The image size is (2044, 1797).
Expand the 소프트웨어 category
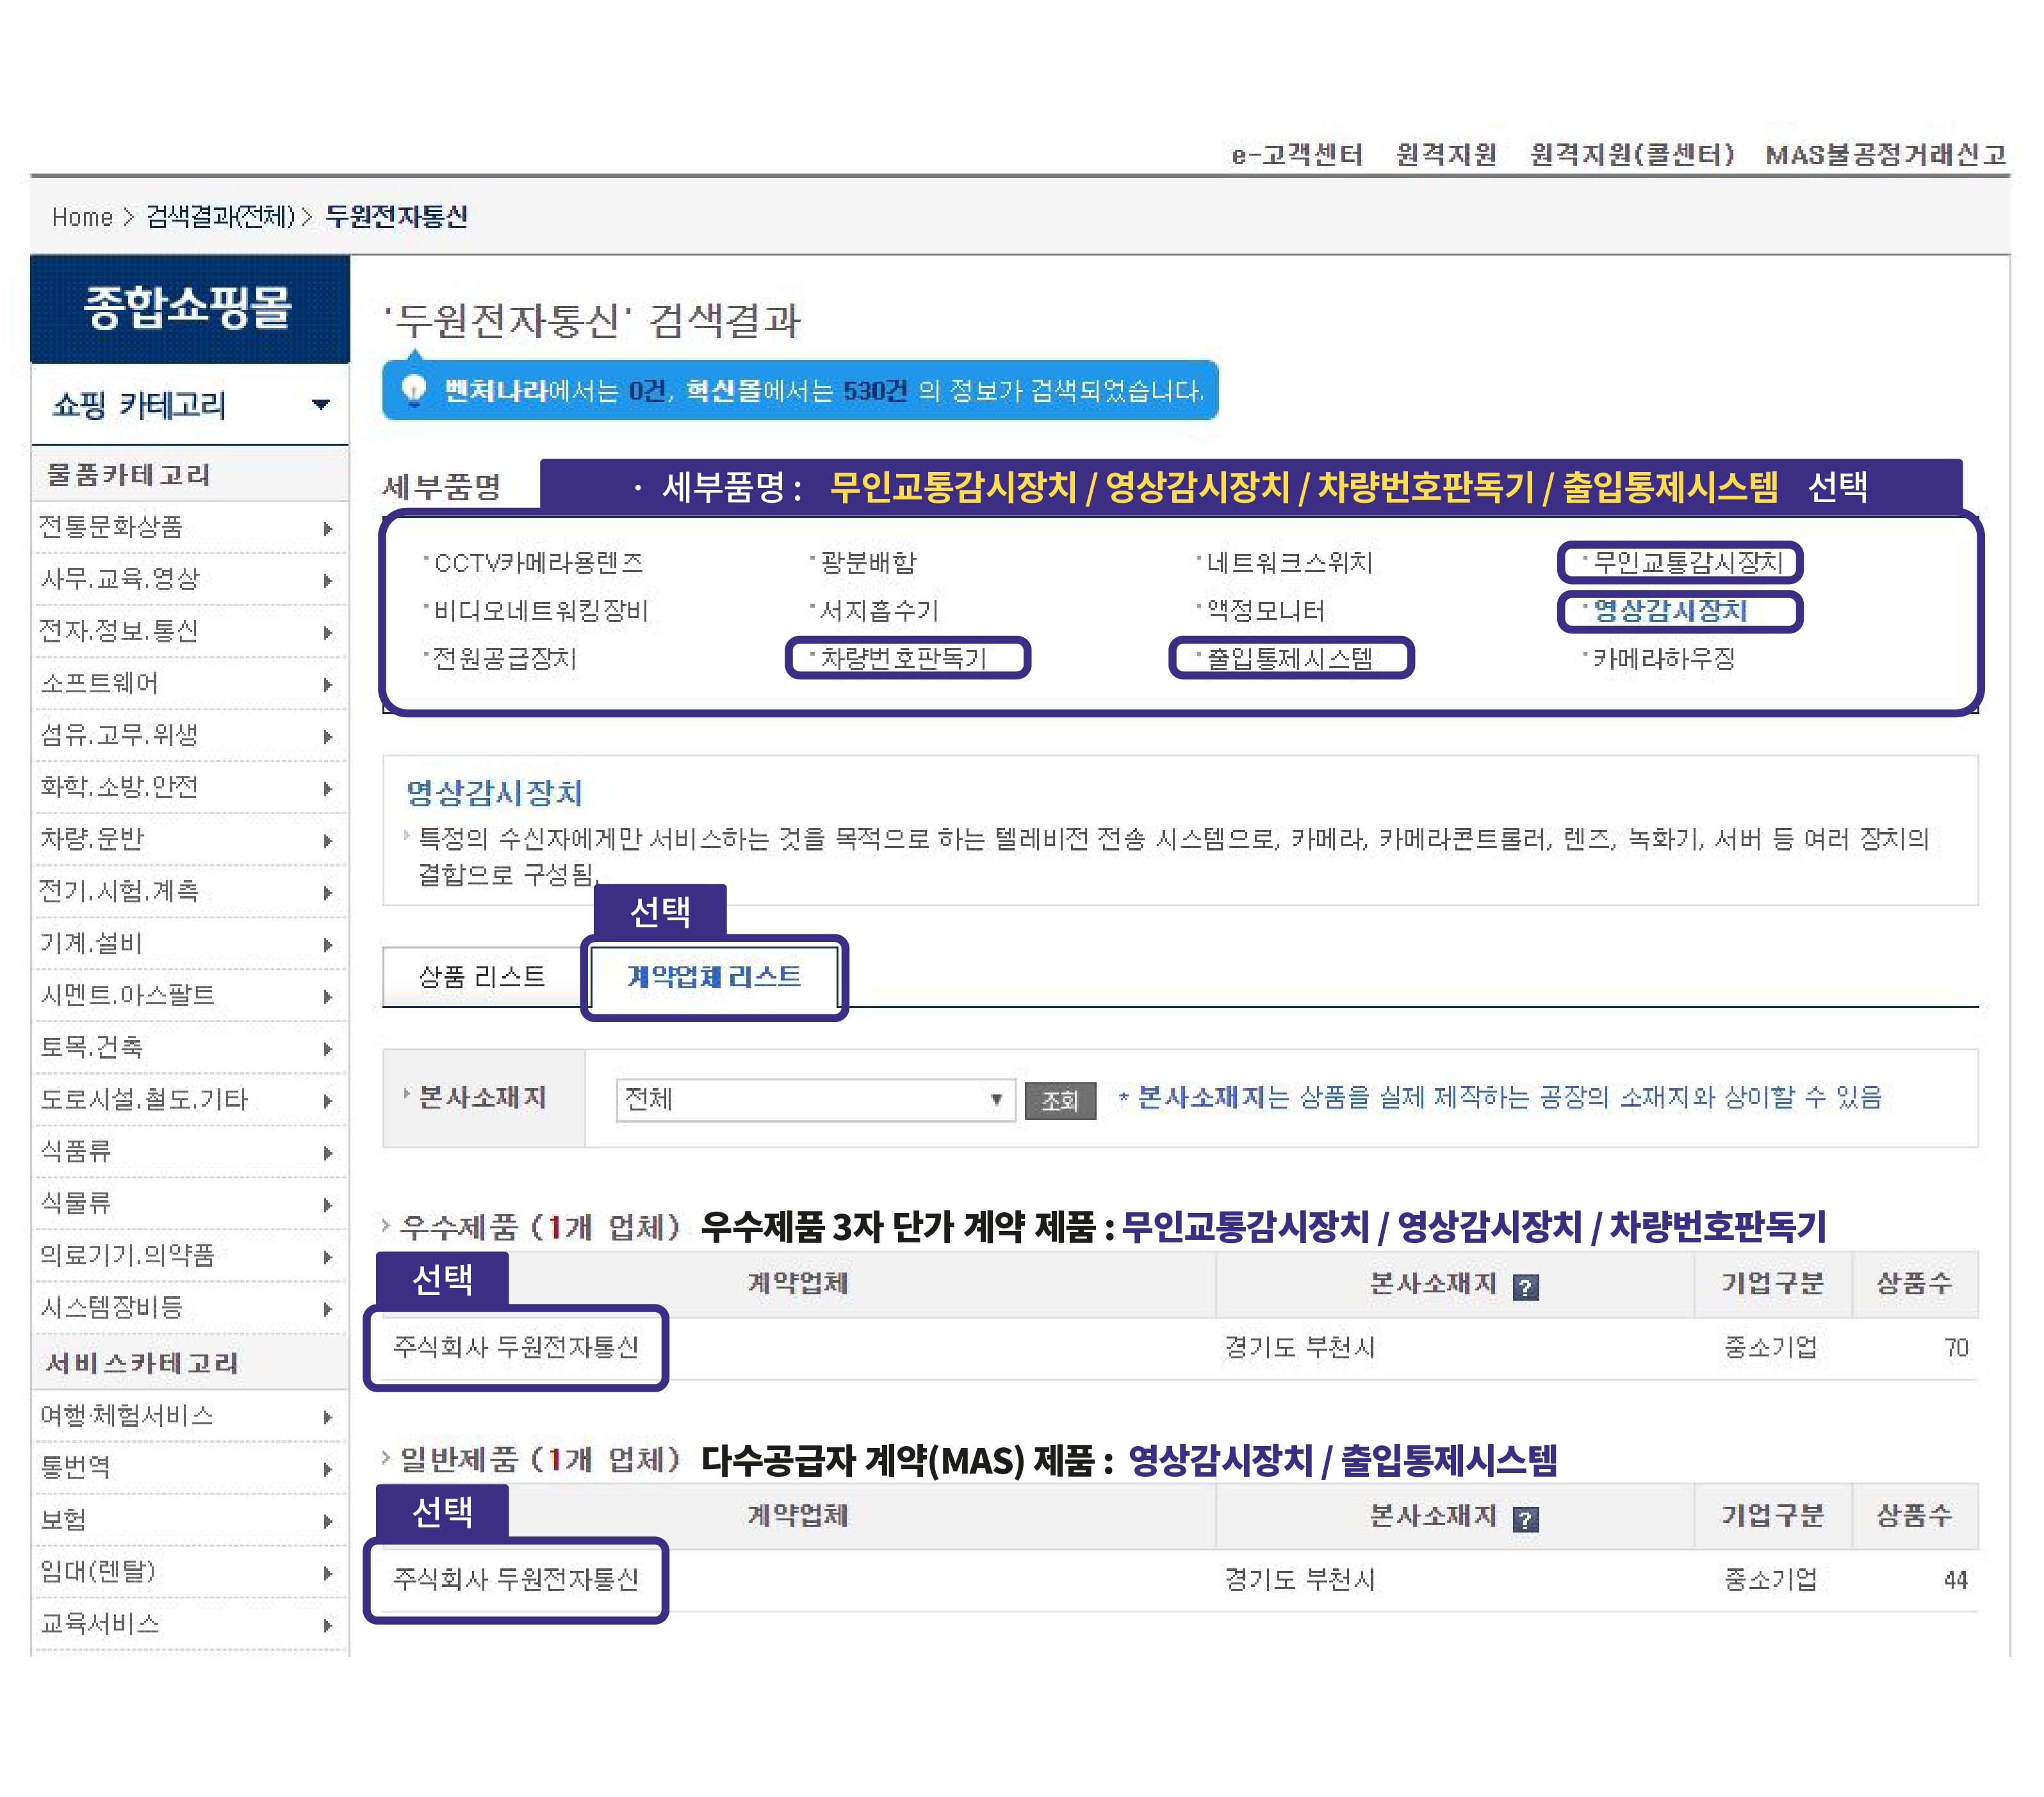[x=190, y=683]
